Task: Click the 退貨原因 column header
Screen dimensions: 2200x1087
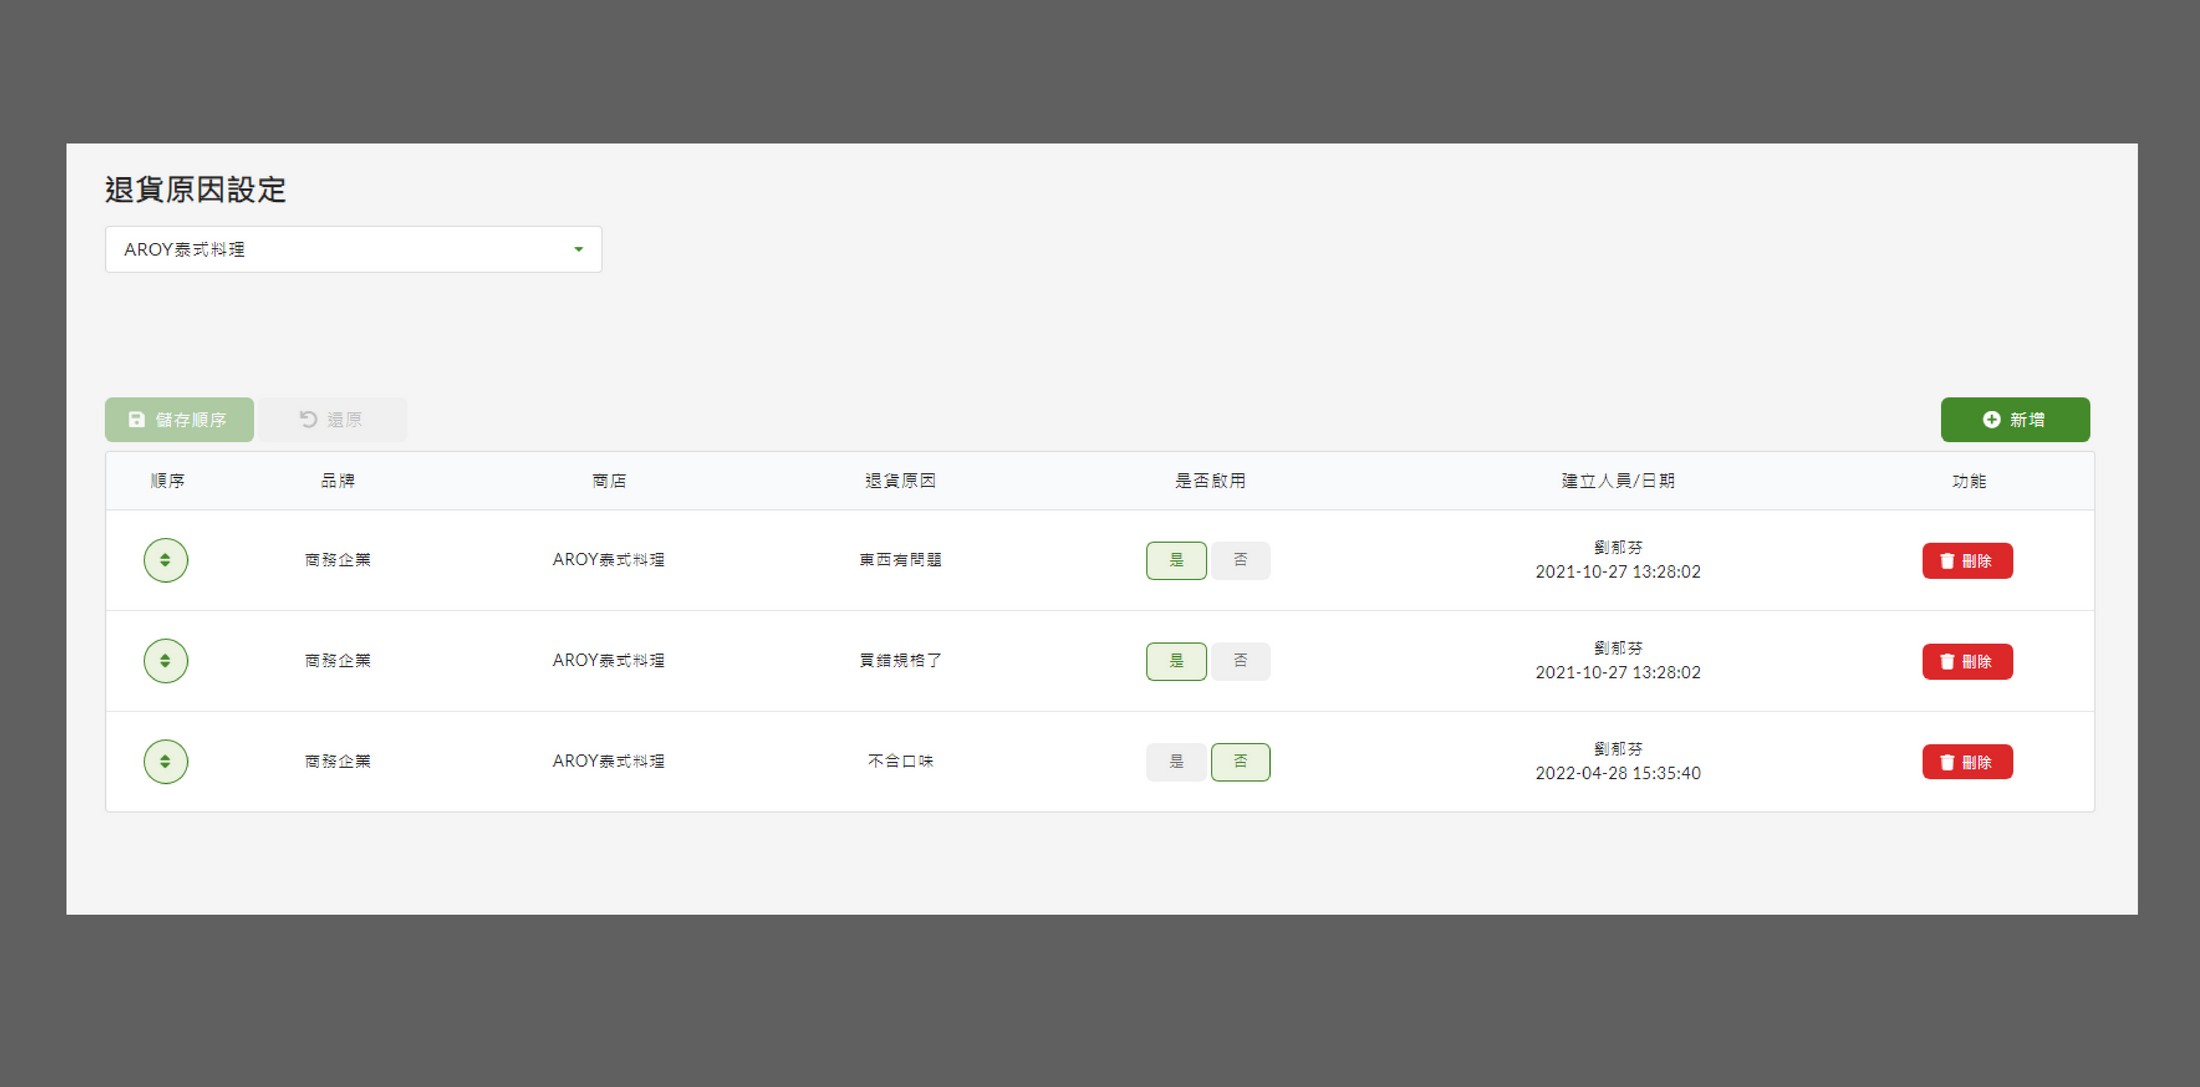Action: (900, 481)
